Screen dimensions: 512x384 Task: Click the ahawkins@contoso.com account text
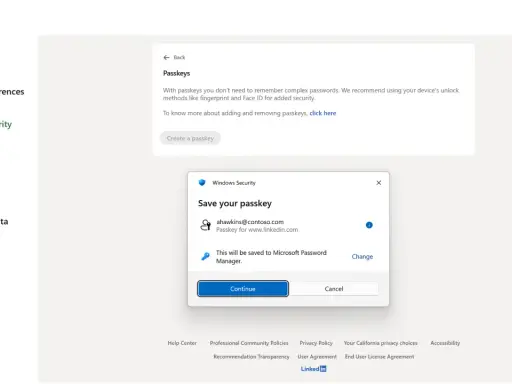pos(250,222)
